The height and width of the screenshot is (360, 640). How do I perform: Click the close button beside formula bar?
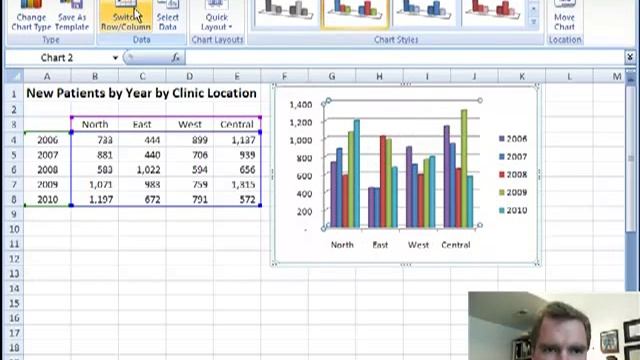630,58
